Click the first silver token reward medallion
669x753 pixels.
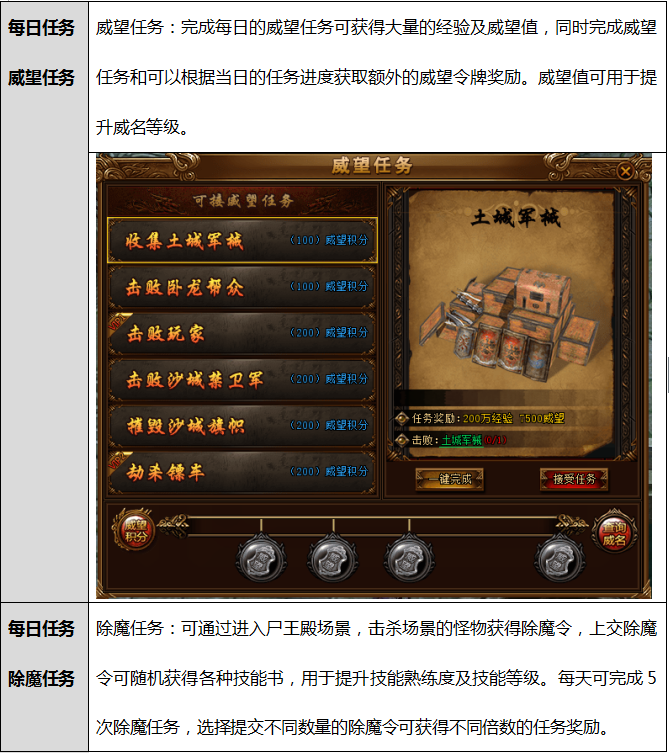click(261, 559)
